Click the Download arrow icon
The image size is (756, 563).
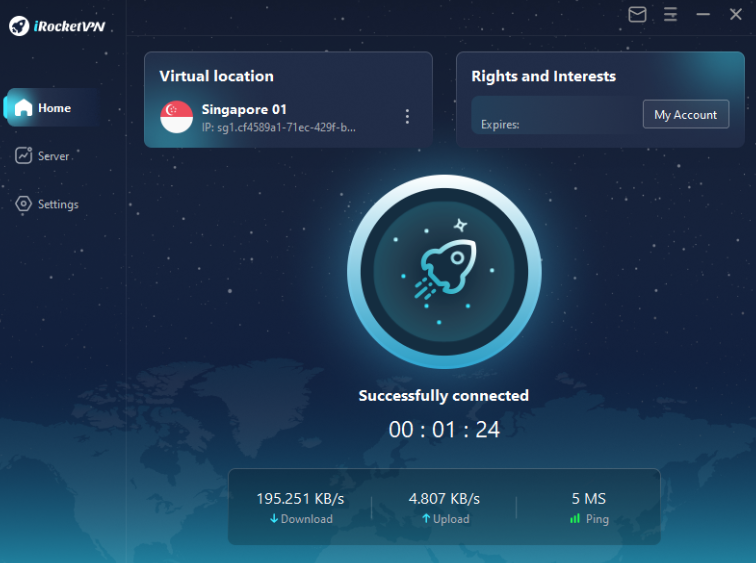(274, 519)
